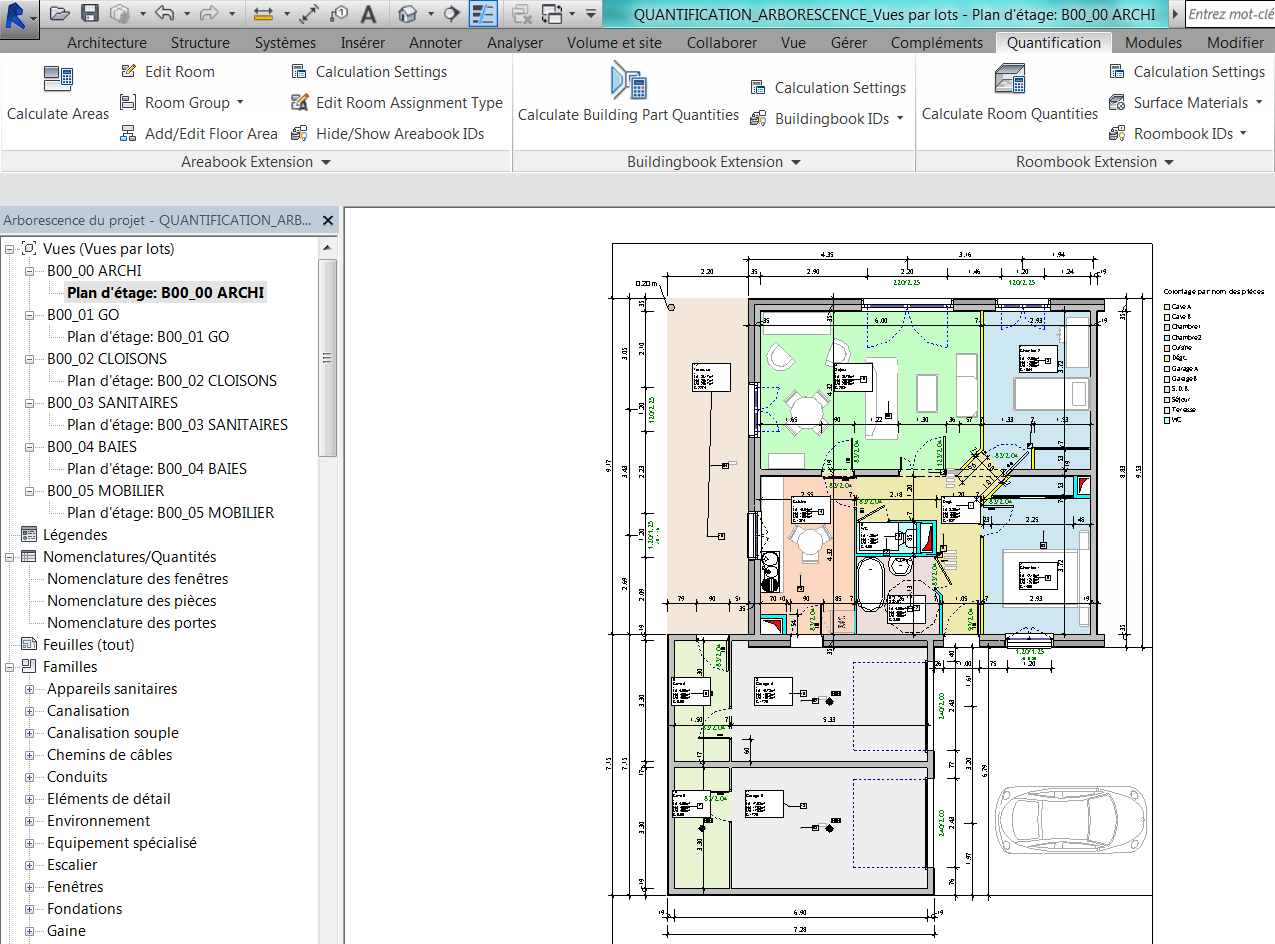Open the Revit application menu button
Image resolution: width=1275 pixels, height=944 pixels.
tap(20, 18)
